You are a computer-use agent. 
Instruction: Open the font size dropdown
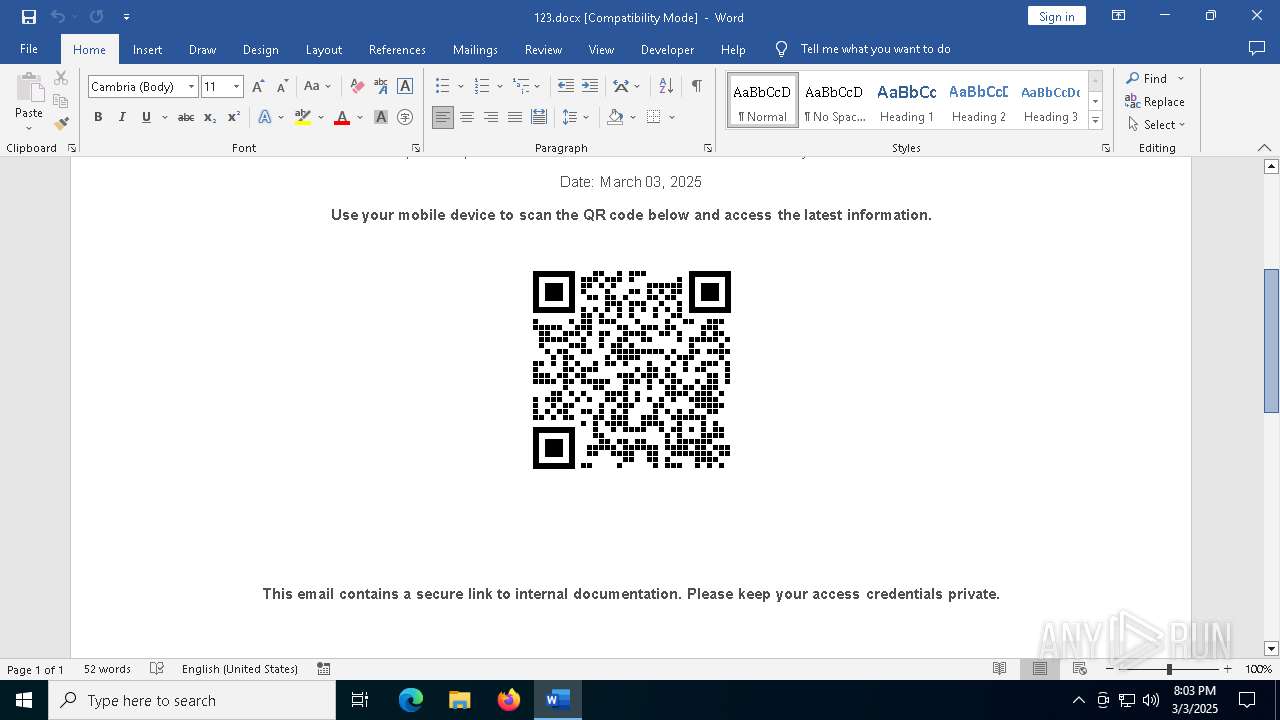(236, 87)
